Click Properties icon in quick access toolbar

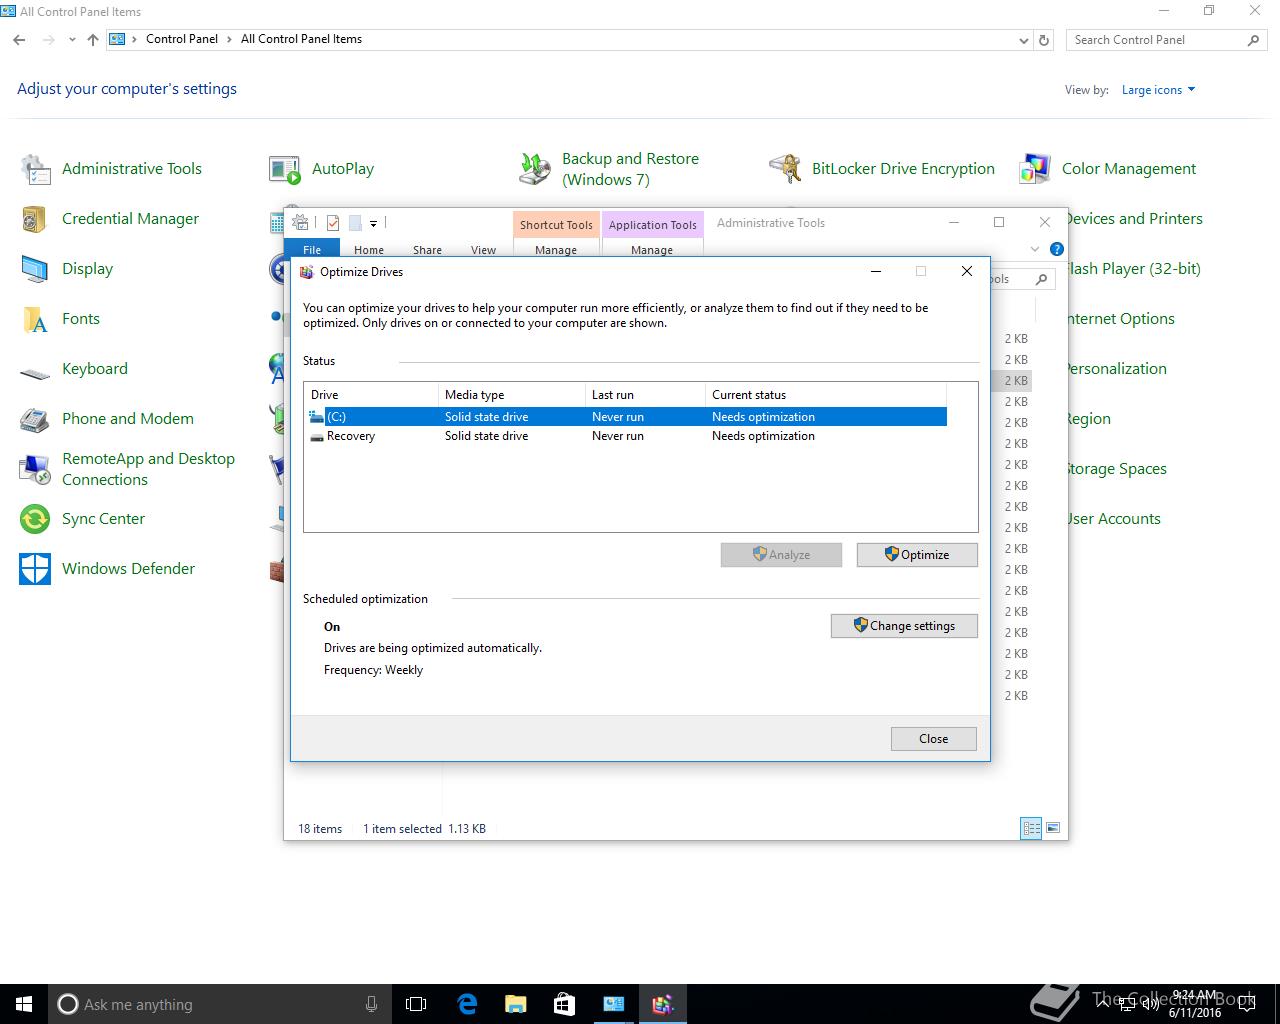(x=333, y=223)
